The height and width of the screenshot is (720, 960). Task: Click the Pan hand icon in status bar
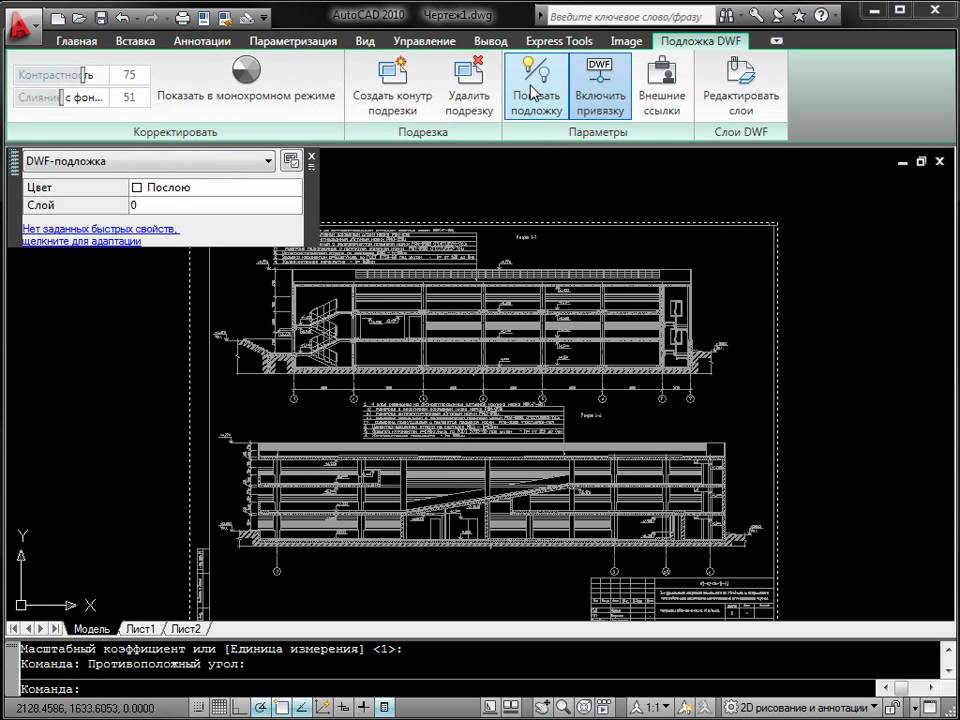click(542, 708)
